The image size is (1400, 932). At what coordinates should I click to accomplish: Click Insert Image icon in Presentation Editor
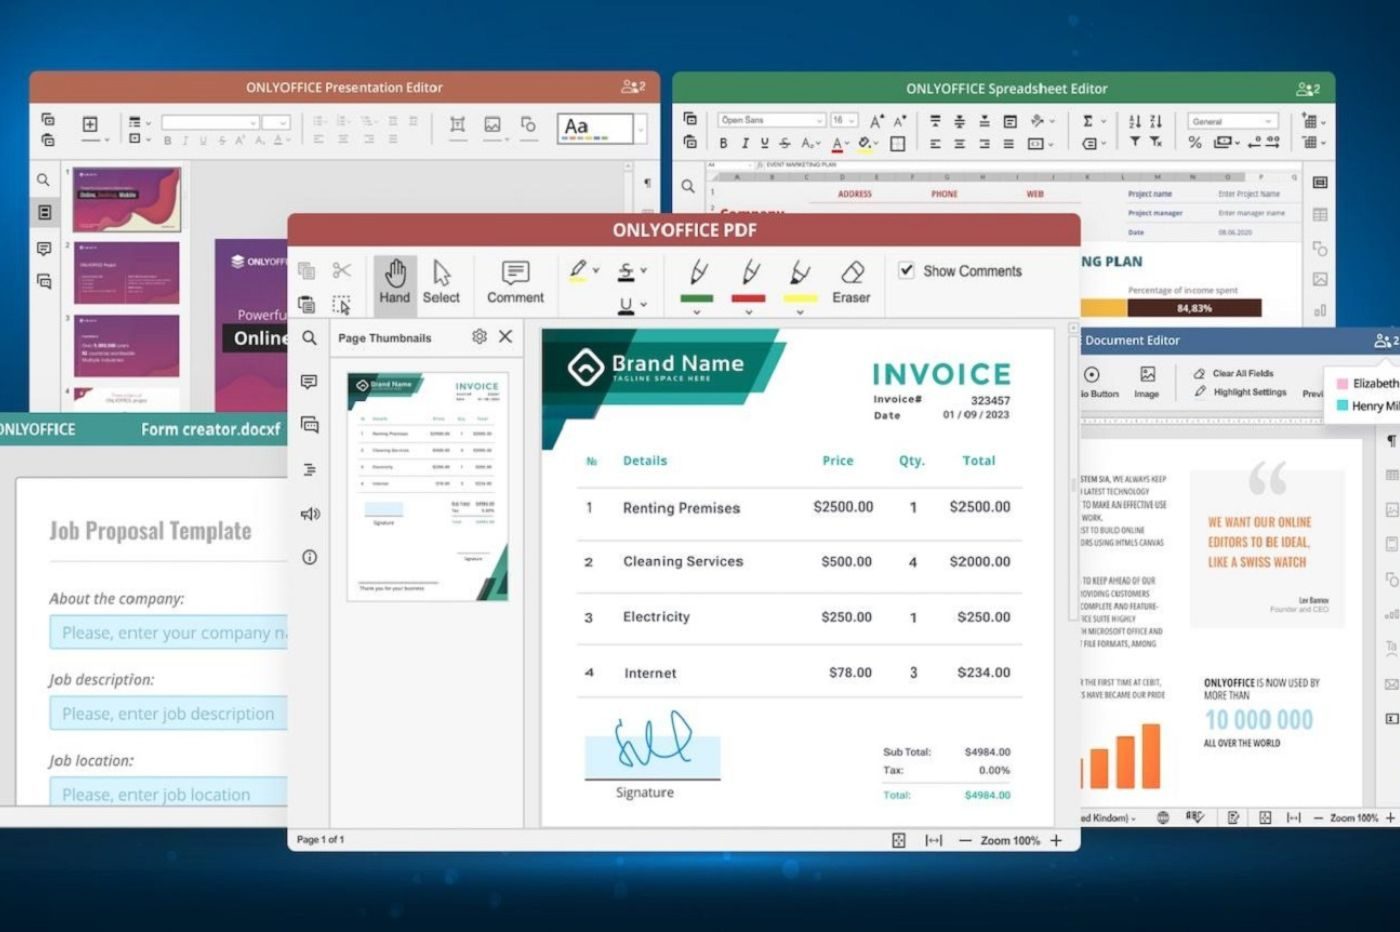point(492,125)
